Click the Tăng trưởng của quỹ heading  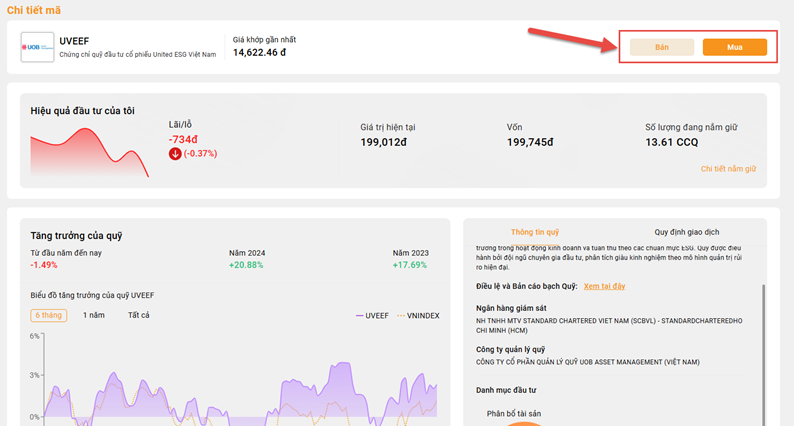[76, 236]
